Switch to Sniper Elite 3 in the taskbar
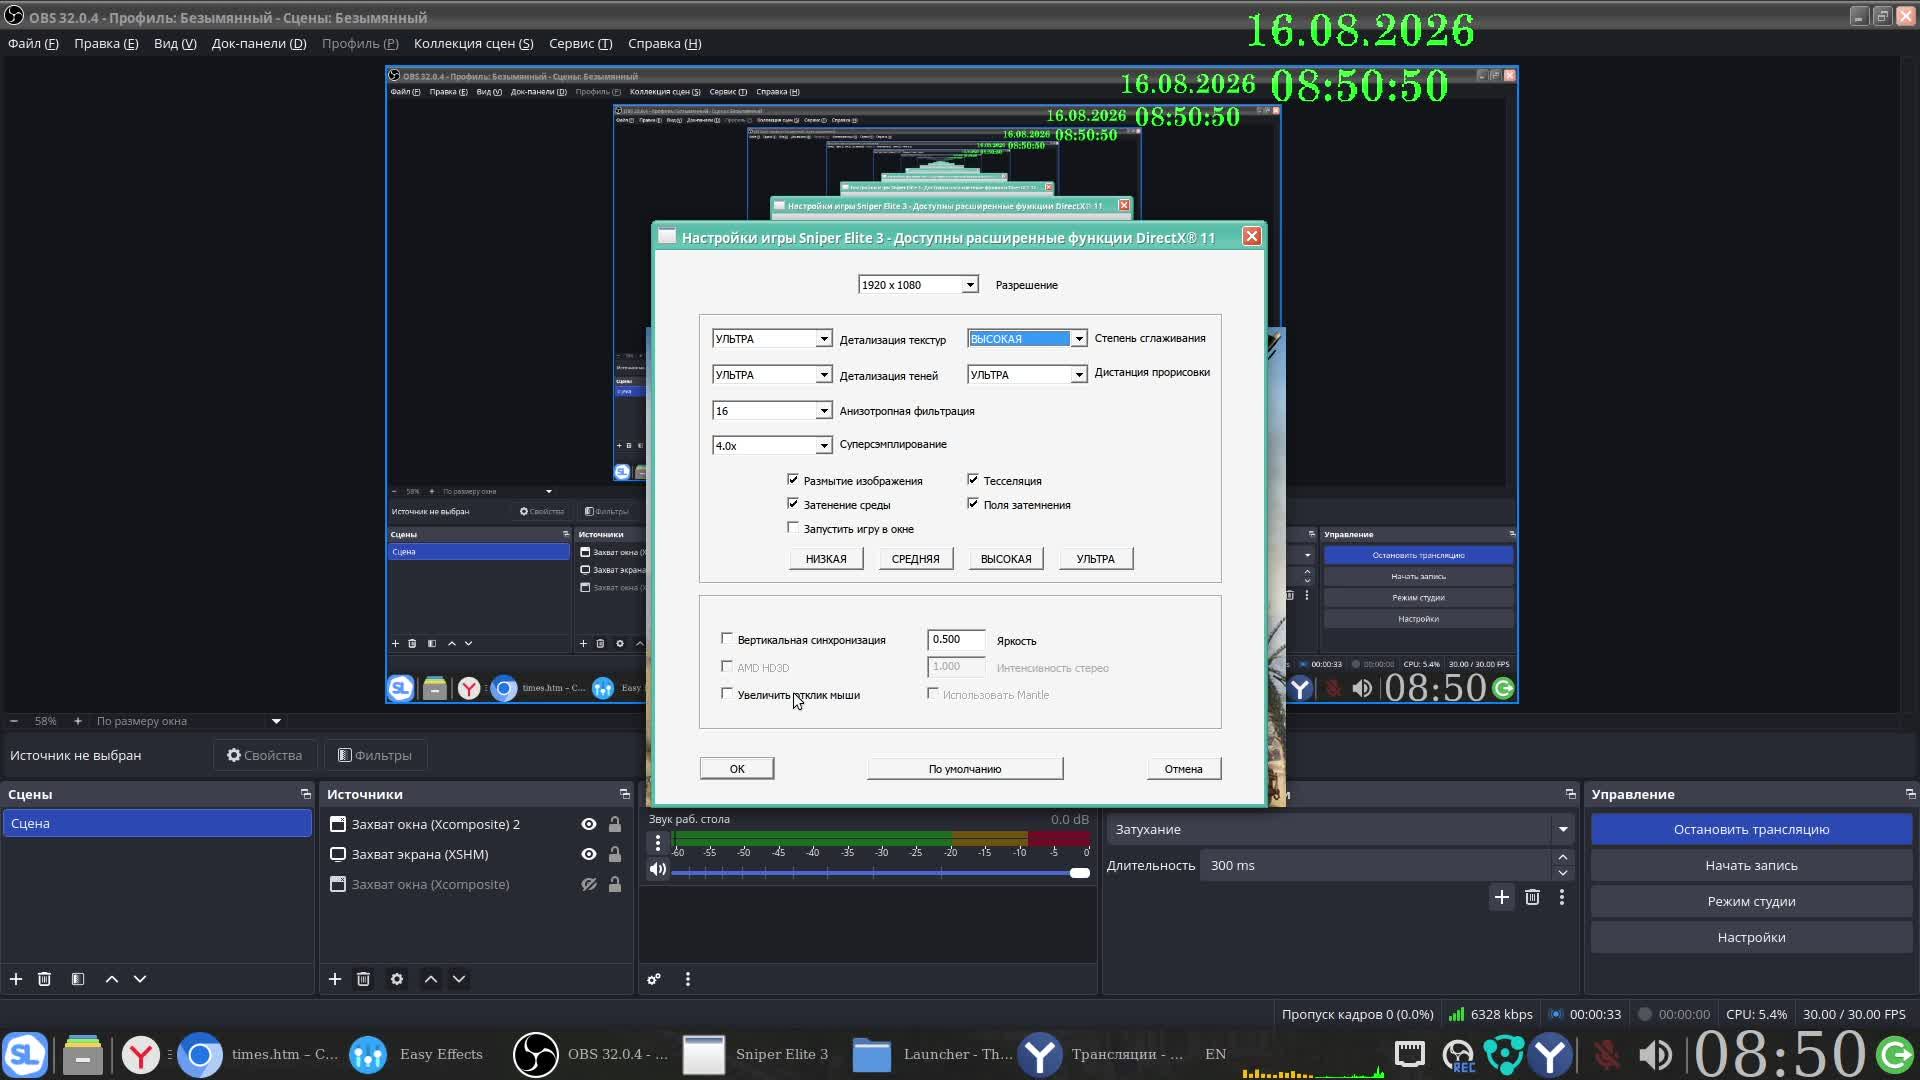This screenshot has width=1920, height=1080. tap(757, 1054)
